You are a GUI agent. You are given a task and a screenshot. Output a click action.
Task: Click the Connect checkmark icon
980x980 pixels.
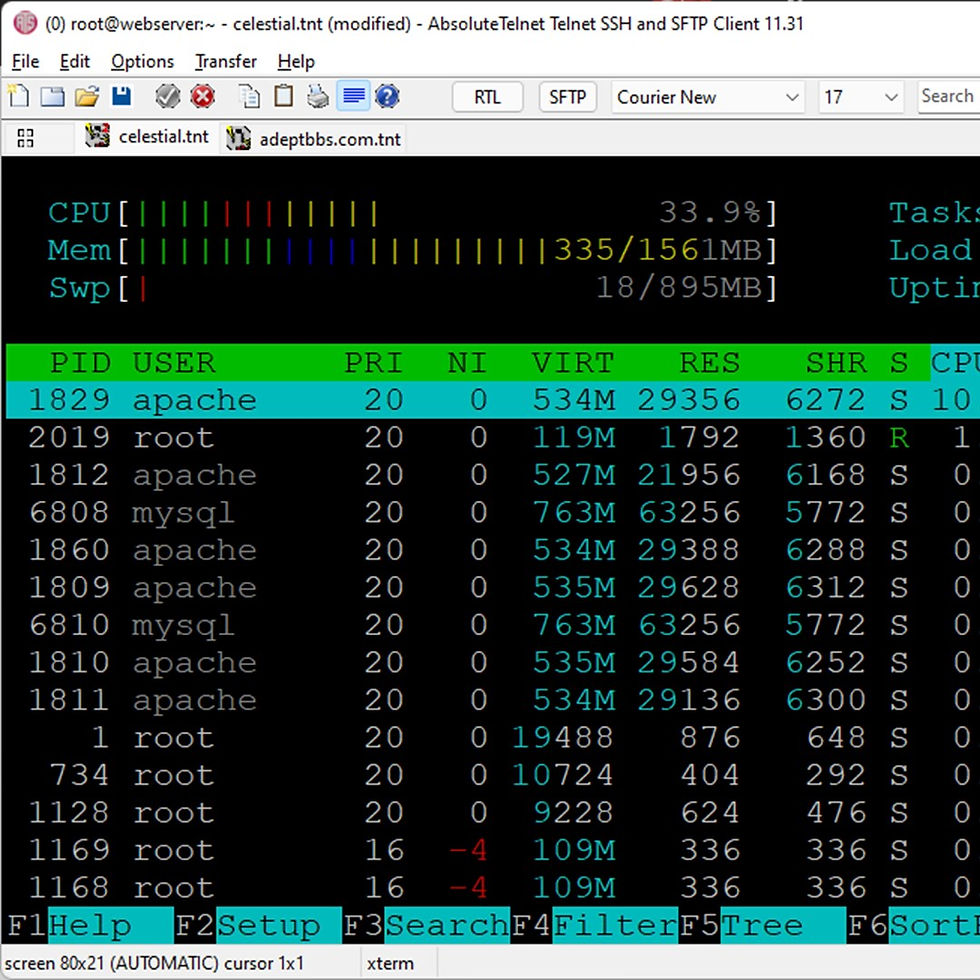pyautogui.click(x=168, y=97)
